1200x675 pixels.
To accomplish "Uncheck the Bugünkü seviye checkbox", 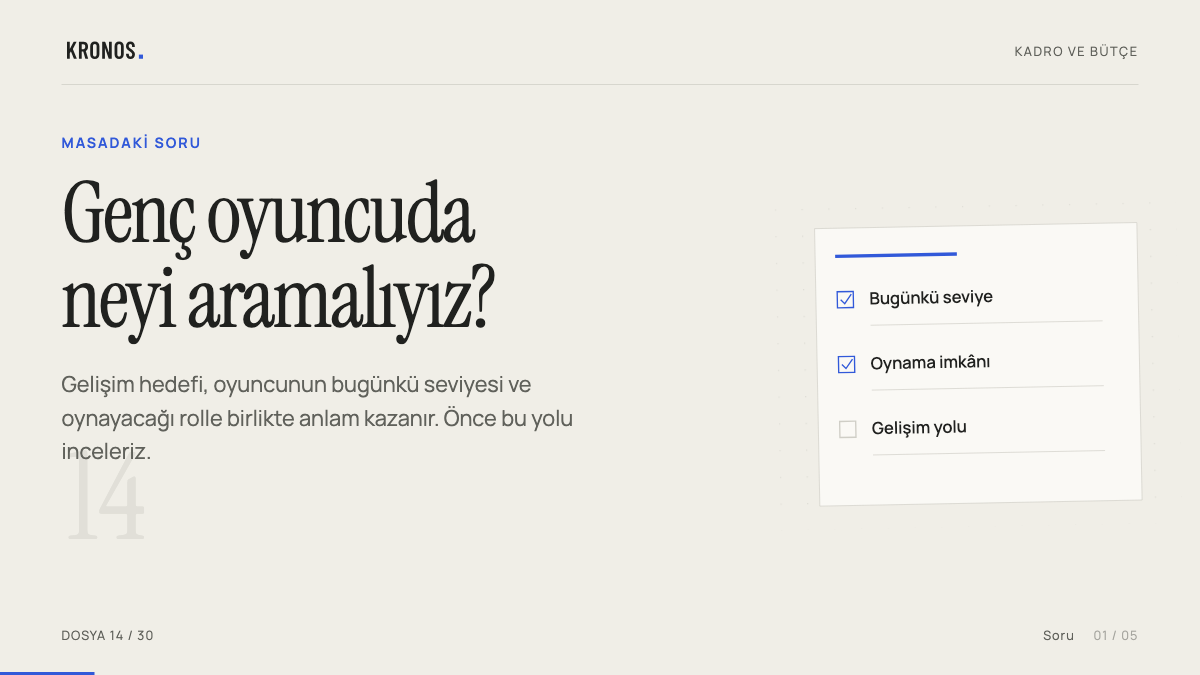I will click(845, 299).
